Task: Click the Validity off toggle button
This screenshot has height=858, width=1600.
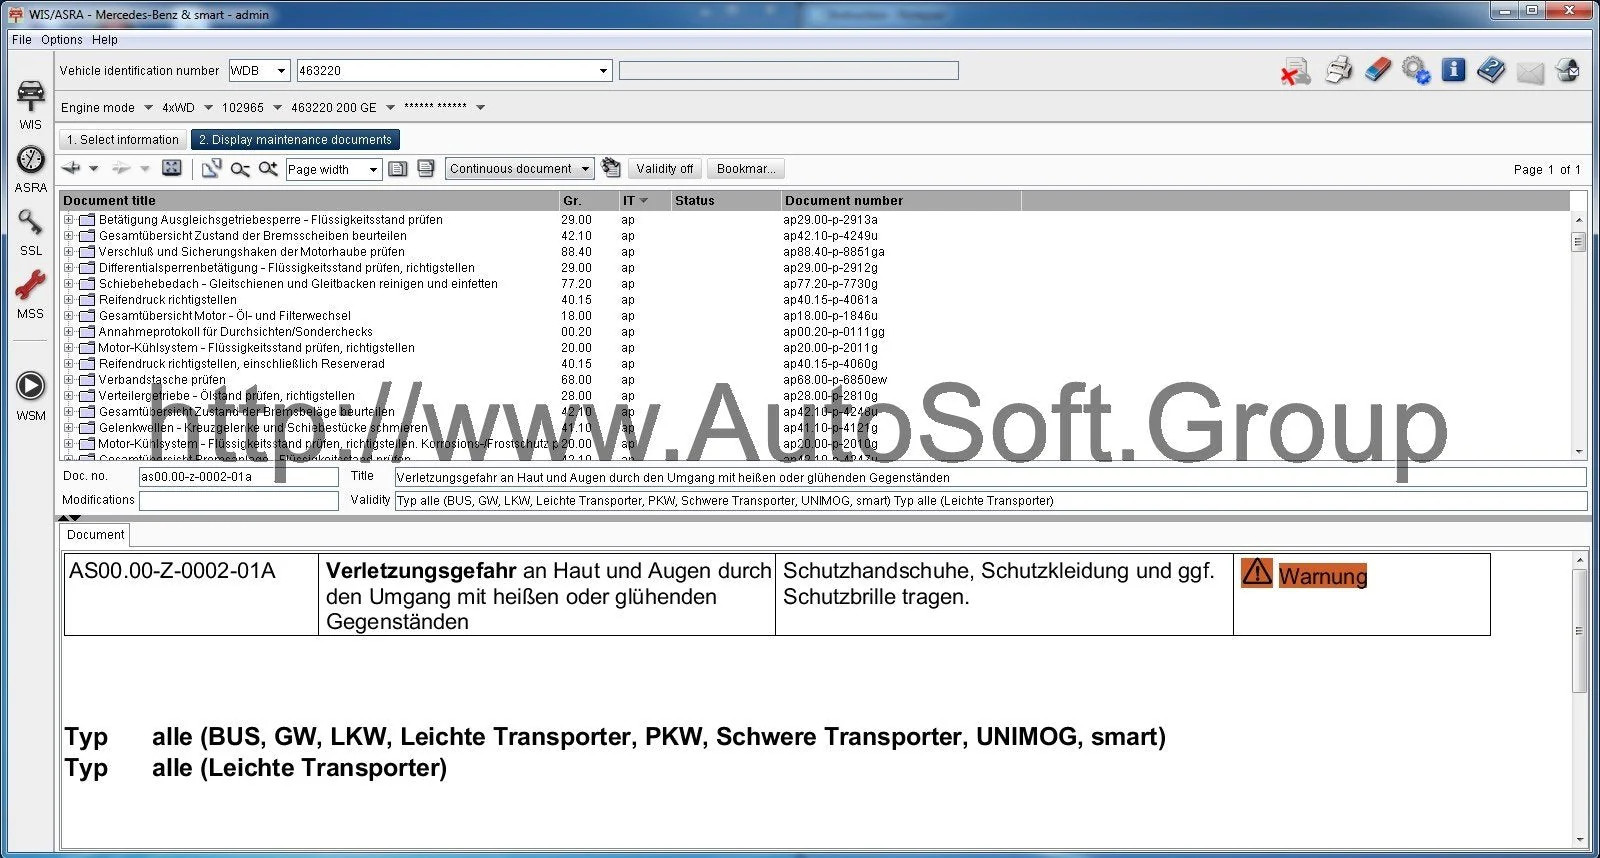Action: point(664,169)
